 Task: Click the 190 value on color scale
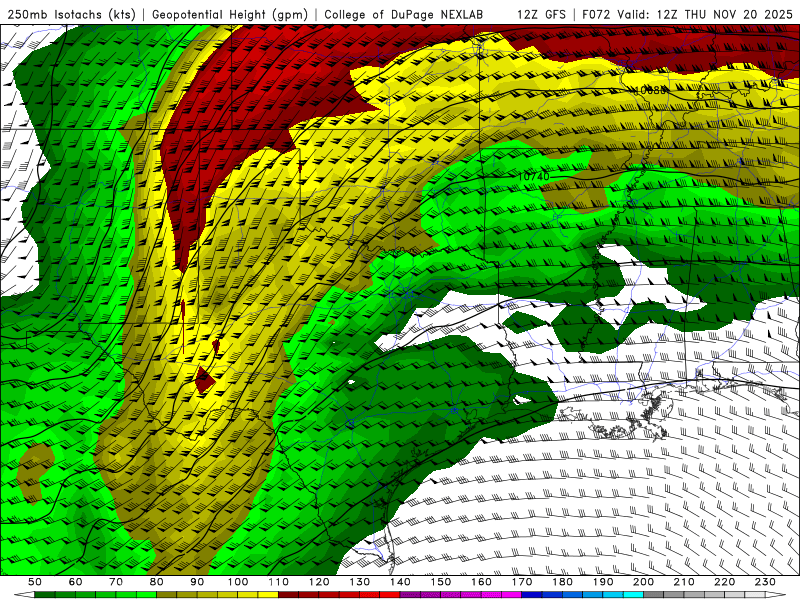(x=603, y=582)
